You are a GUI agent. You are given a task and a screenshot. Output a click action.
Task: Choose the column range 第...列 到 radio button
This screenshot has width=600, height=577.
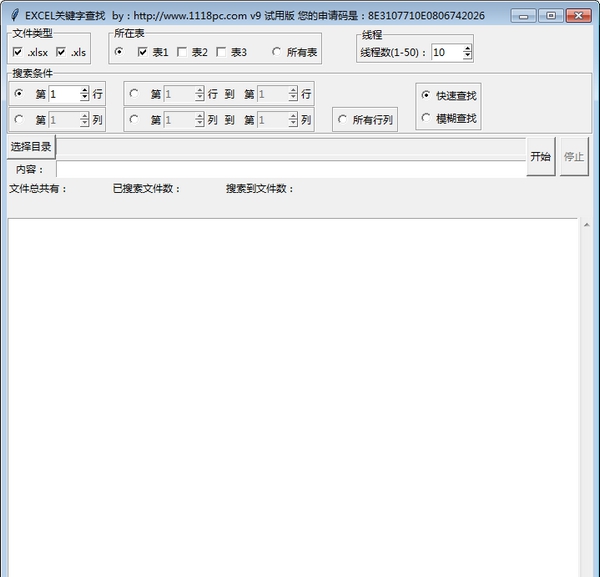click(135, 120)
